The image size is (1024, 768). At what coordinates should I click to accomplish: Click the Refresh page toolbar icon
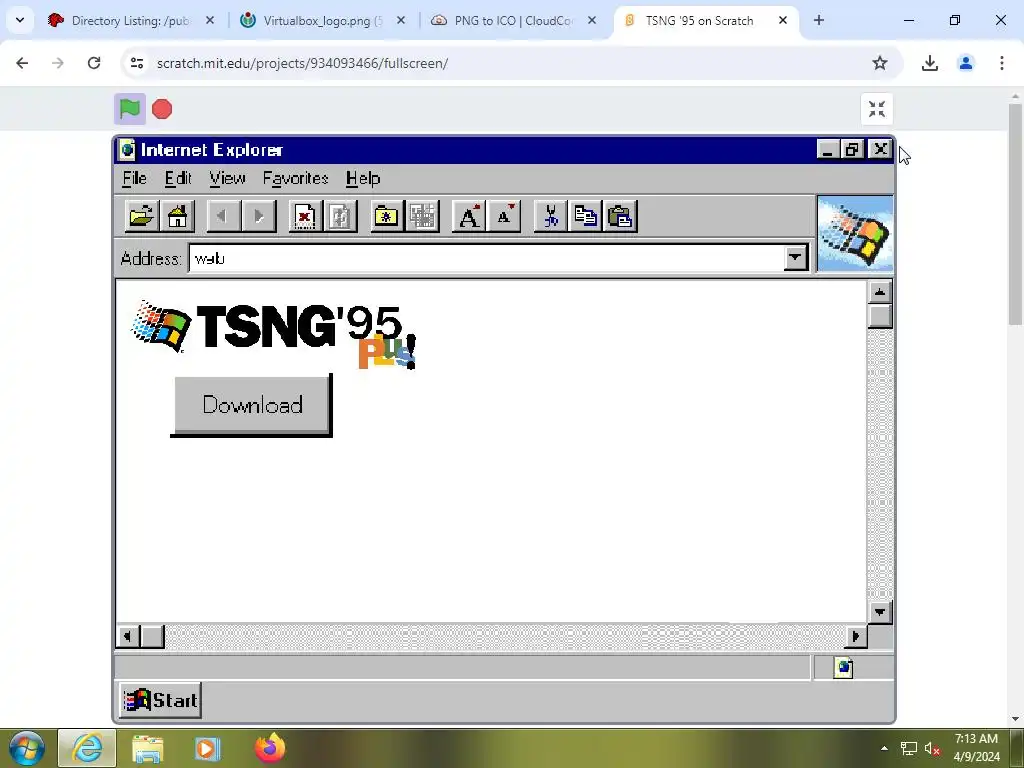click(341, 216)
